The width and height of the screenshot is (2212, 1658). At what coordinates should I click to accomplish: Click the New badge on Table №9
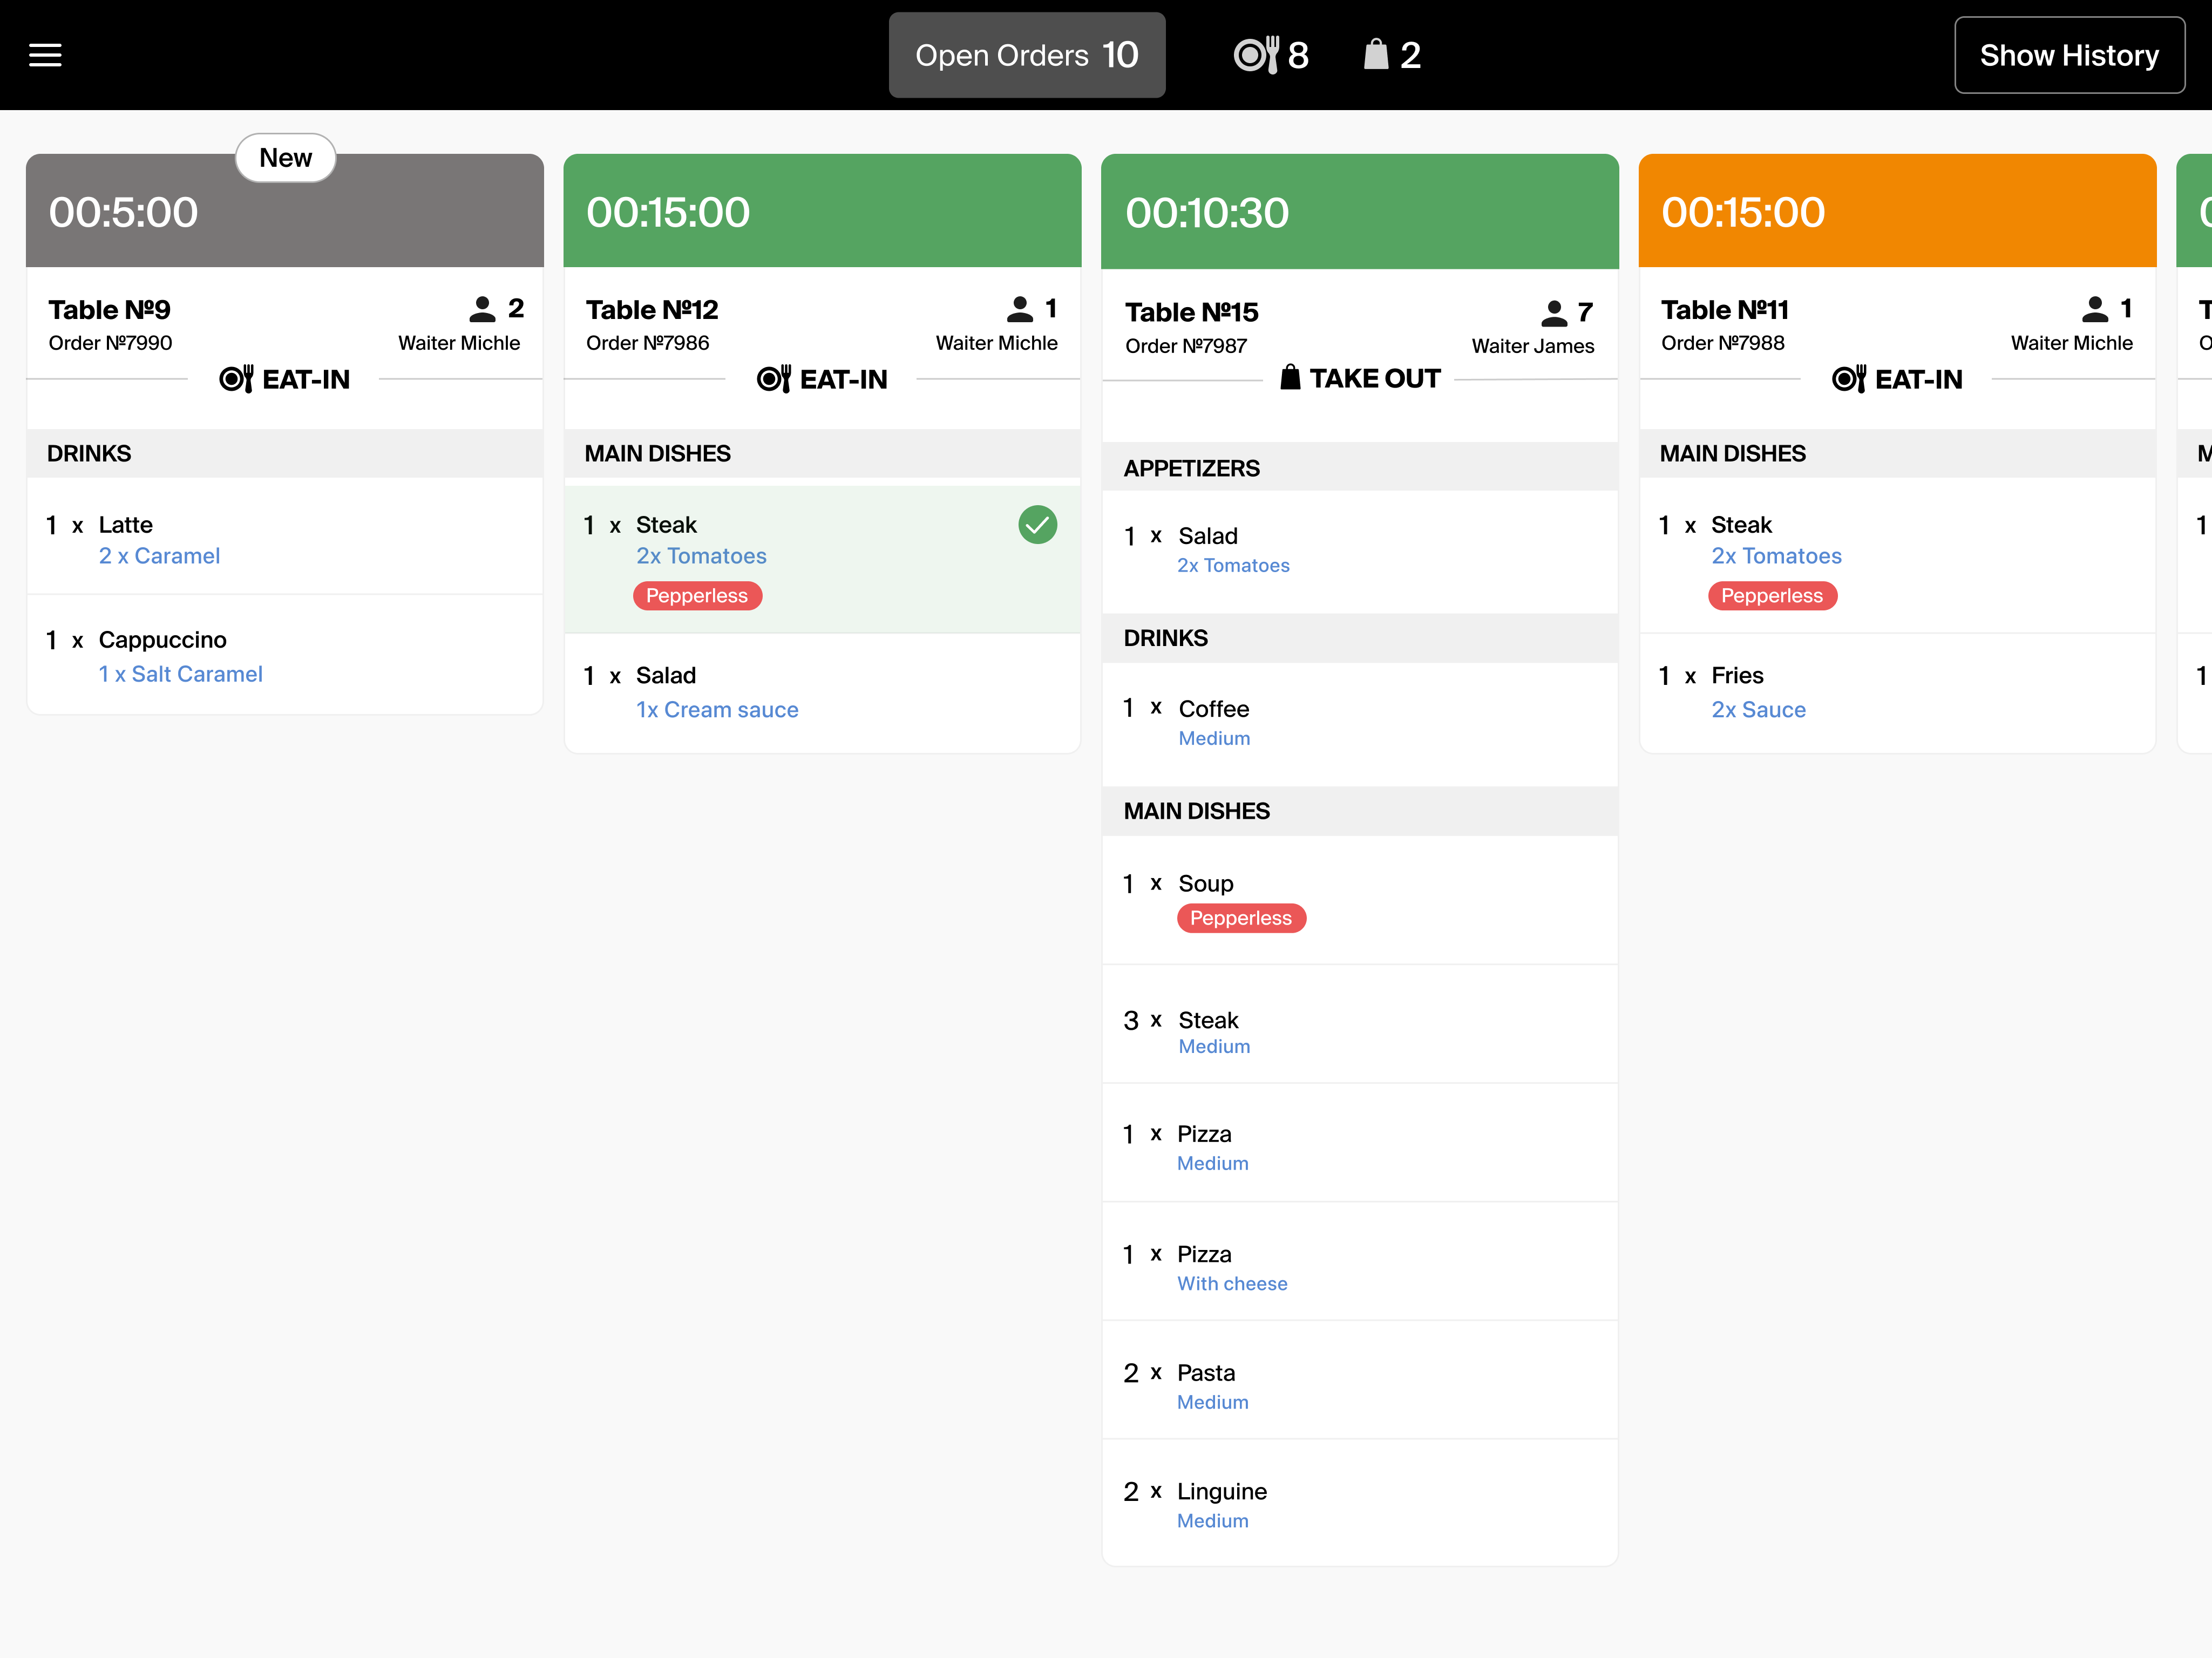(x=285, y=158)
